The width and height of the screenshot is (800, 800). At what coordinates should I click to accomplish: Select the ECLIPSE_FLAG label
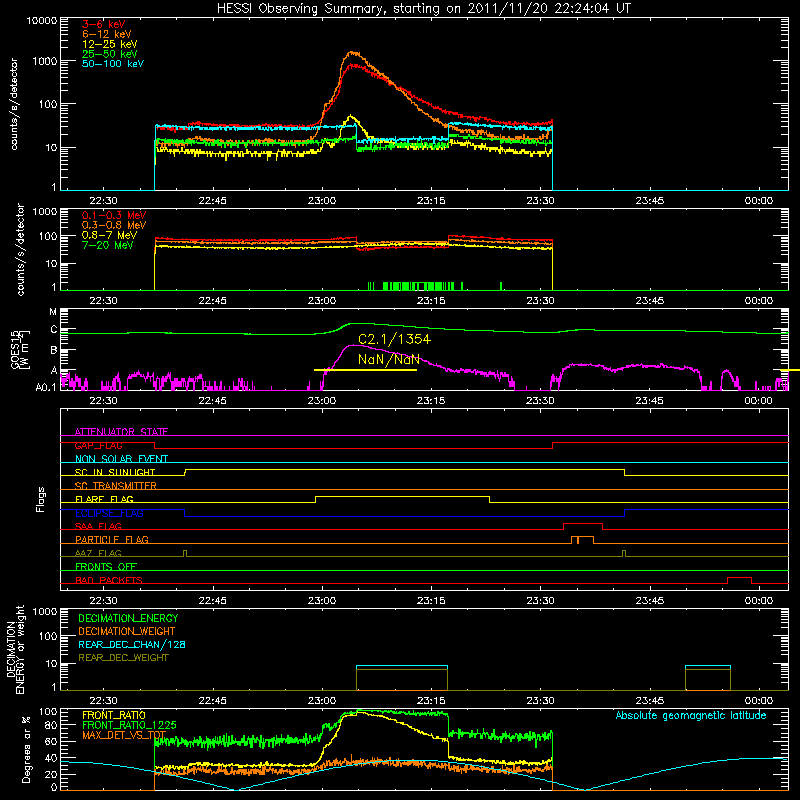[109, 513]
